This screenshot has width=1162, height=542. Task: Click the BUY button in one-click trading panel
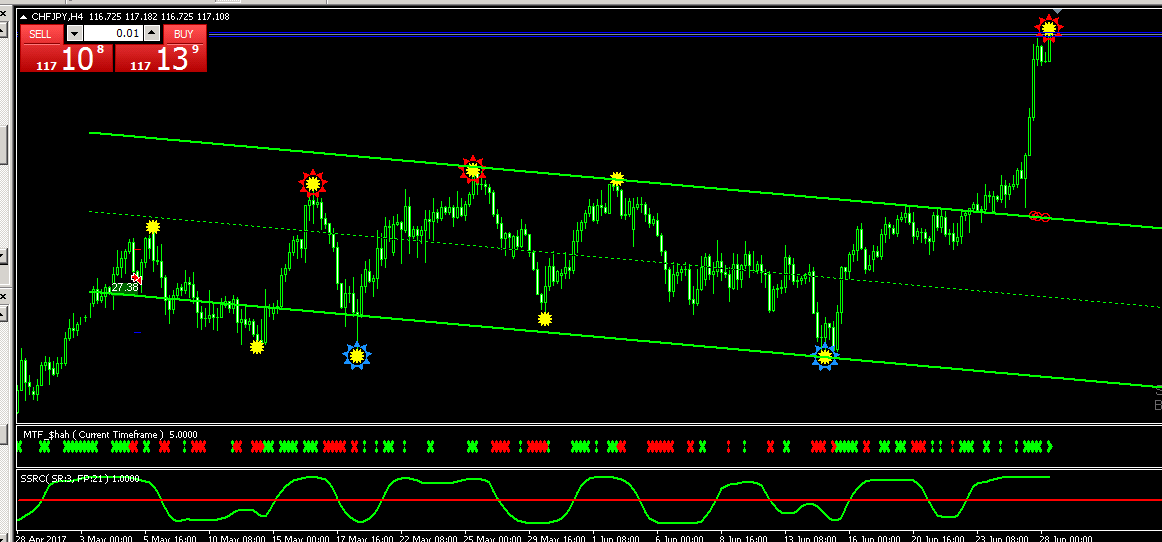point(185,33)
